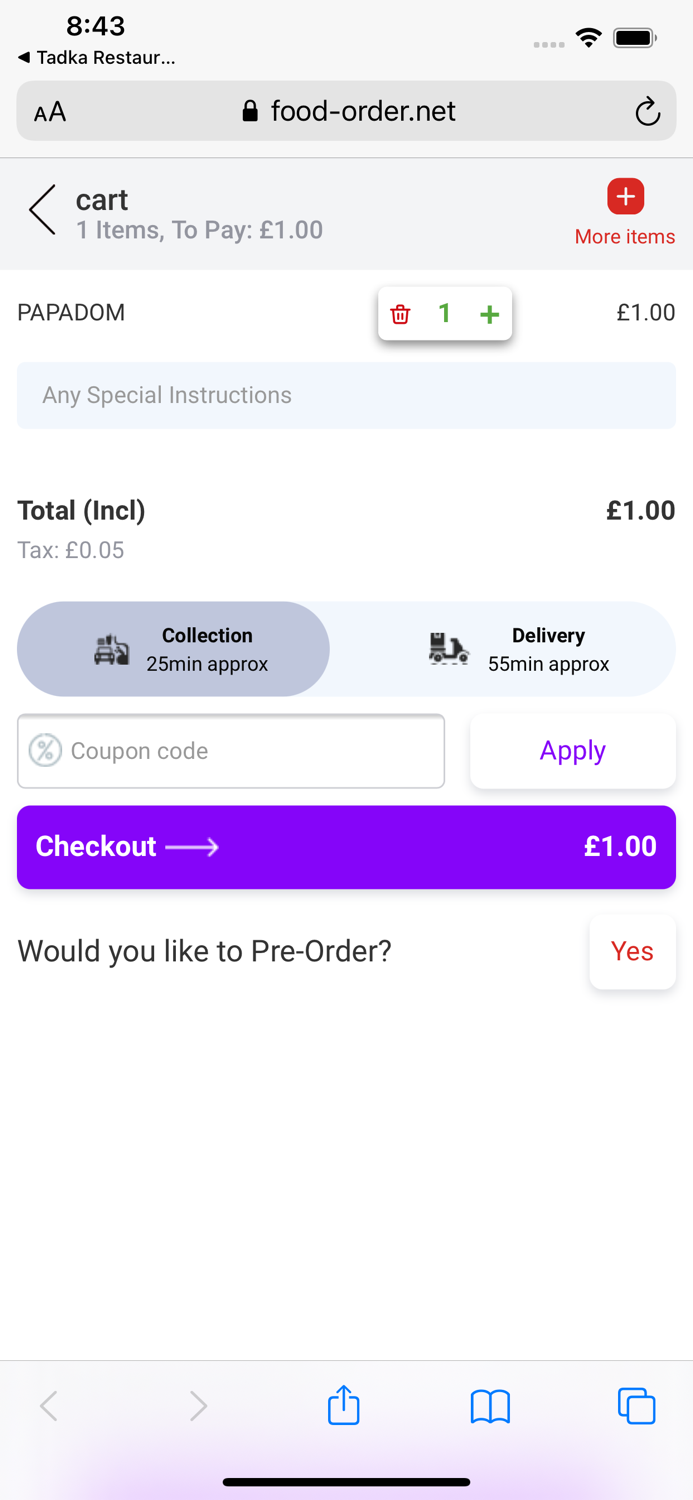Tap the Safari back navigation arrow

point(49,1406)
